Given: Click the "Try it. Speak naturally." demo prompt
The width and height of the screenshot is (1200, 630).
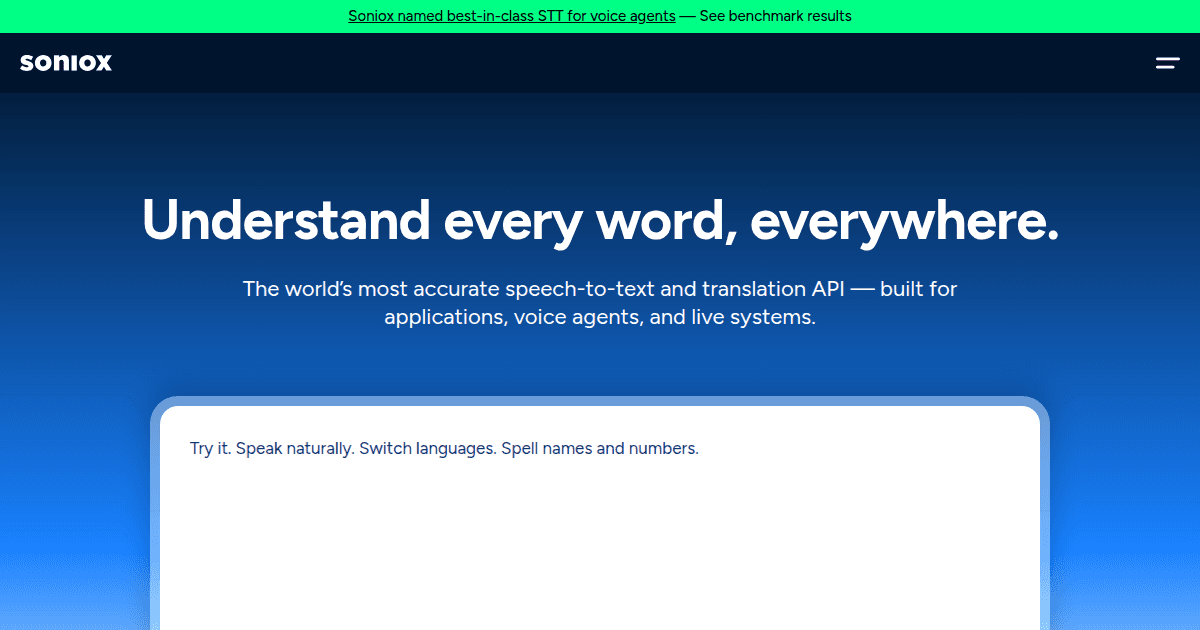Looking at the screenshot, I should click(444, 448).
